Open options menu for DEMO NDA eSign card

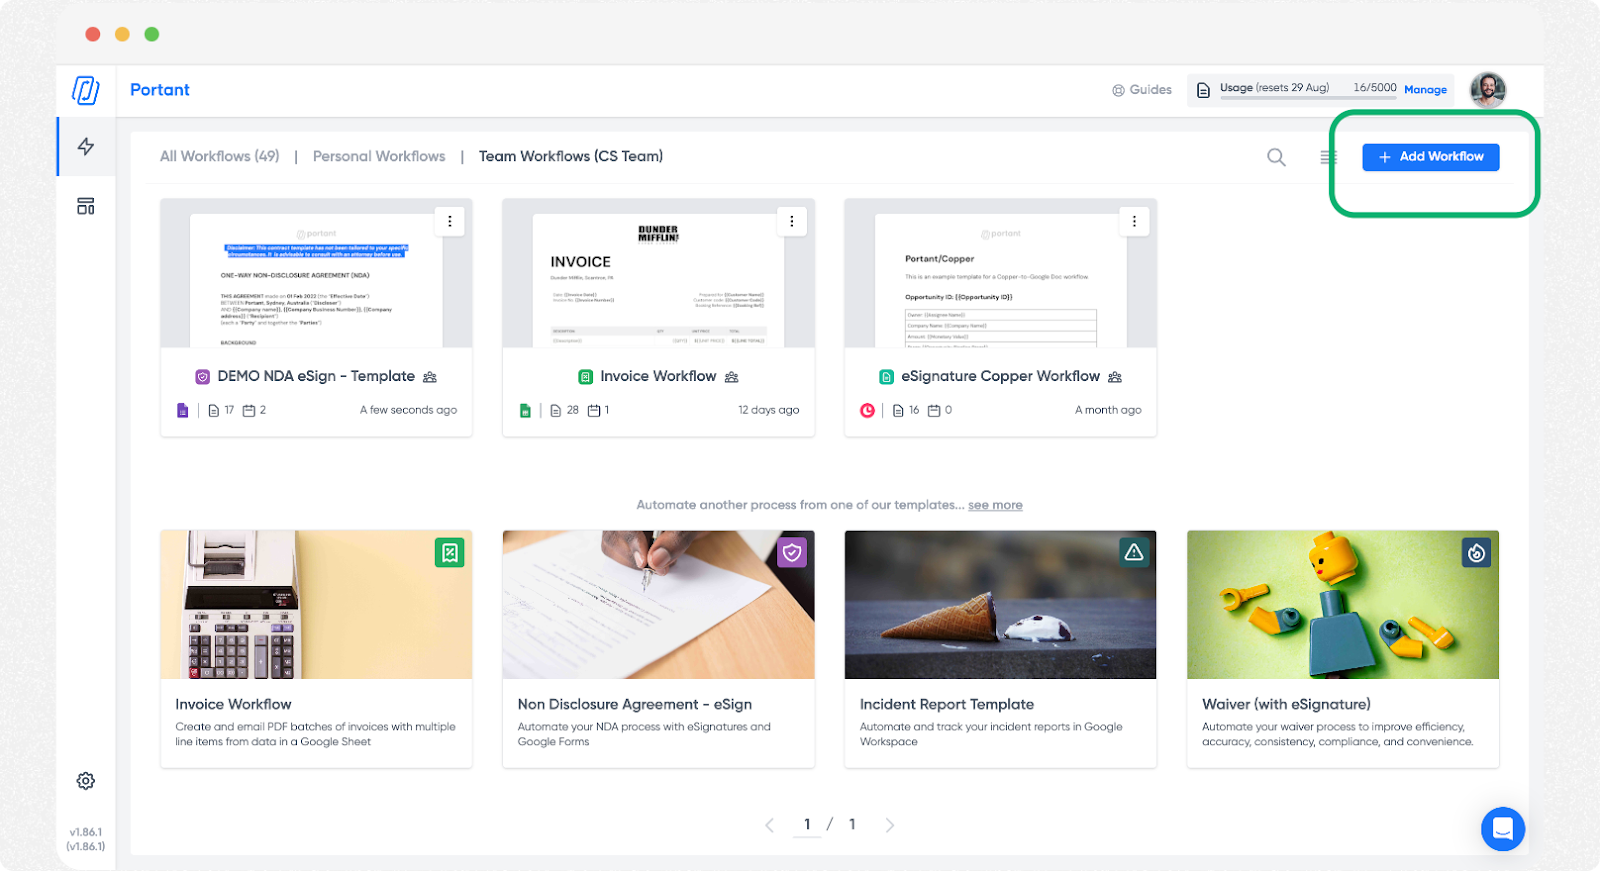pos(450,221)
